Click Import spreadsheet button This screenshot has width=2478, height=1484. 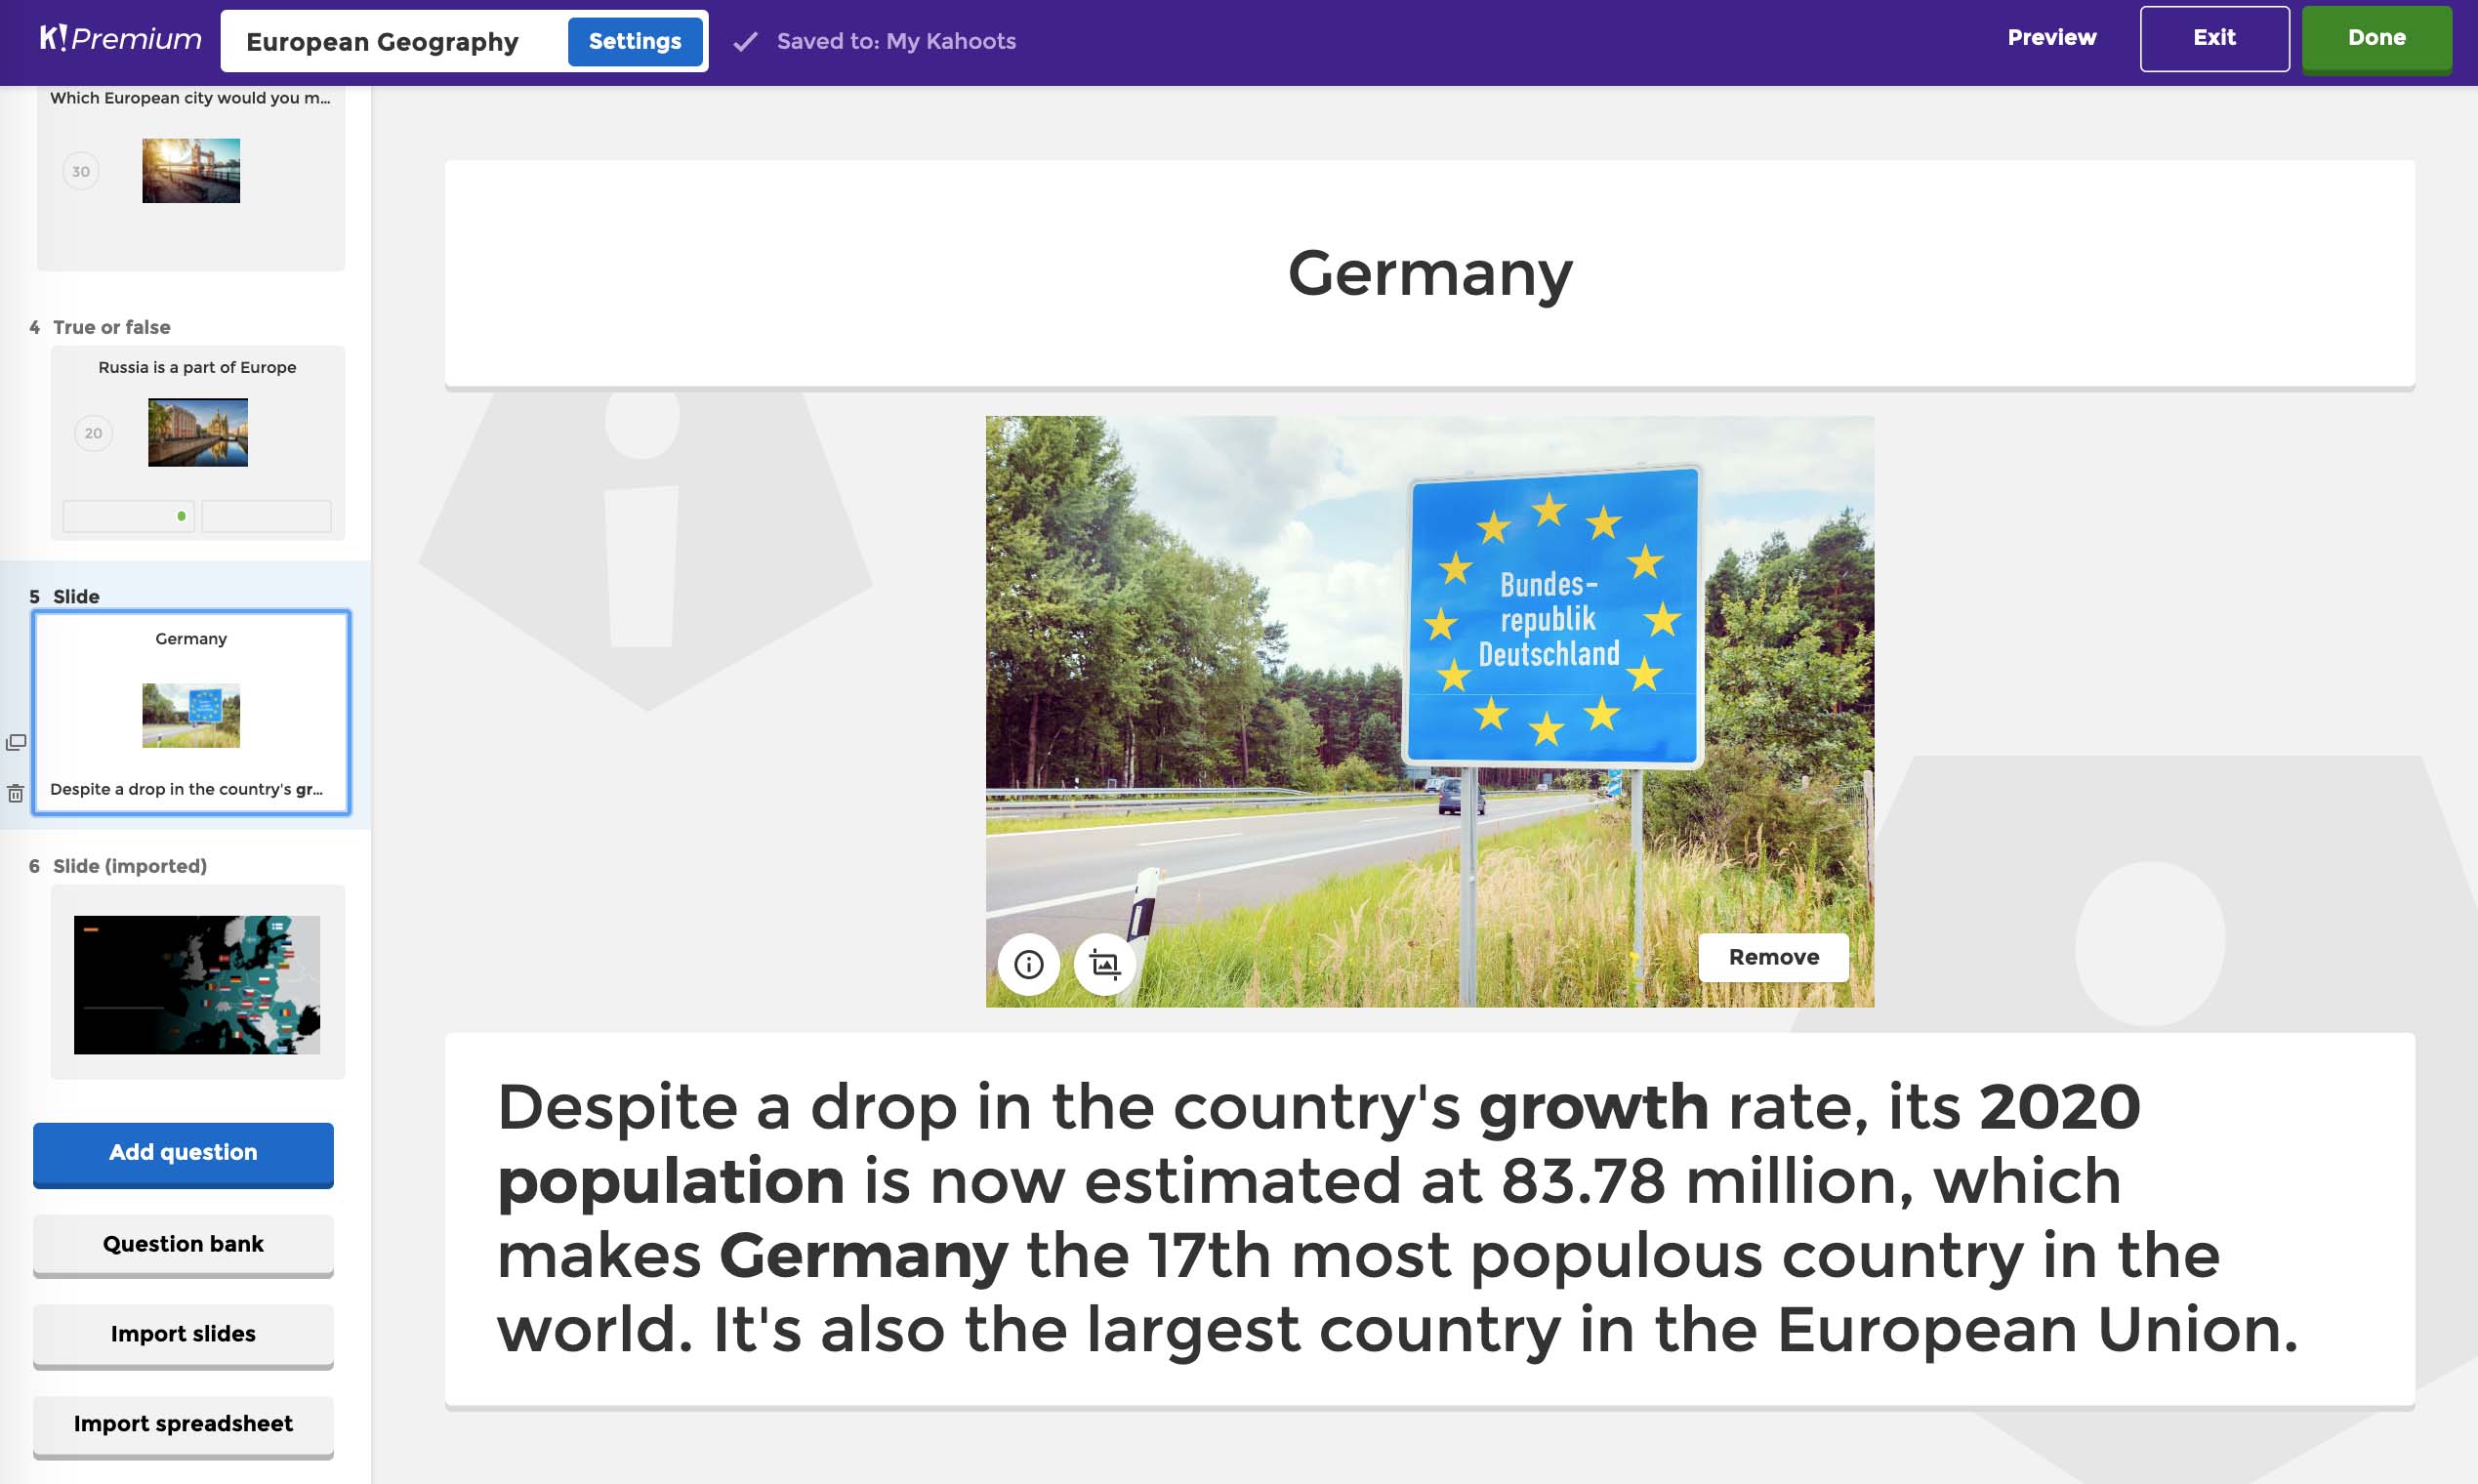182,1423
